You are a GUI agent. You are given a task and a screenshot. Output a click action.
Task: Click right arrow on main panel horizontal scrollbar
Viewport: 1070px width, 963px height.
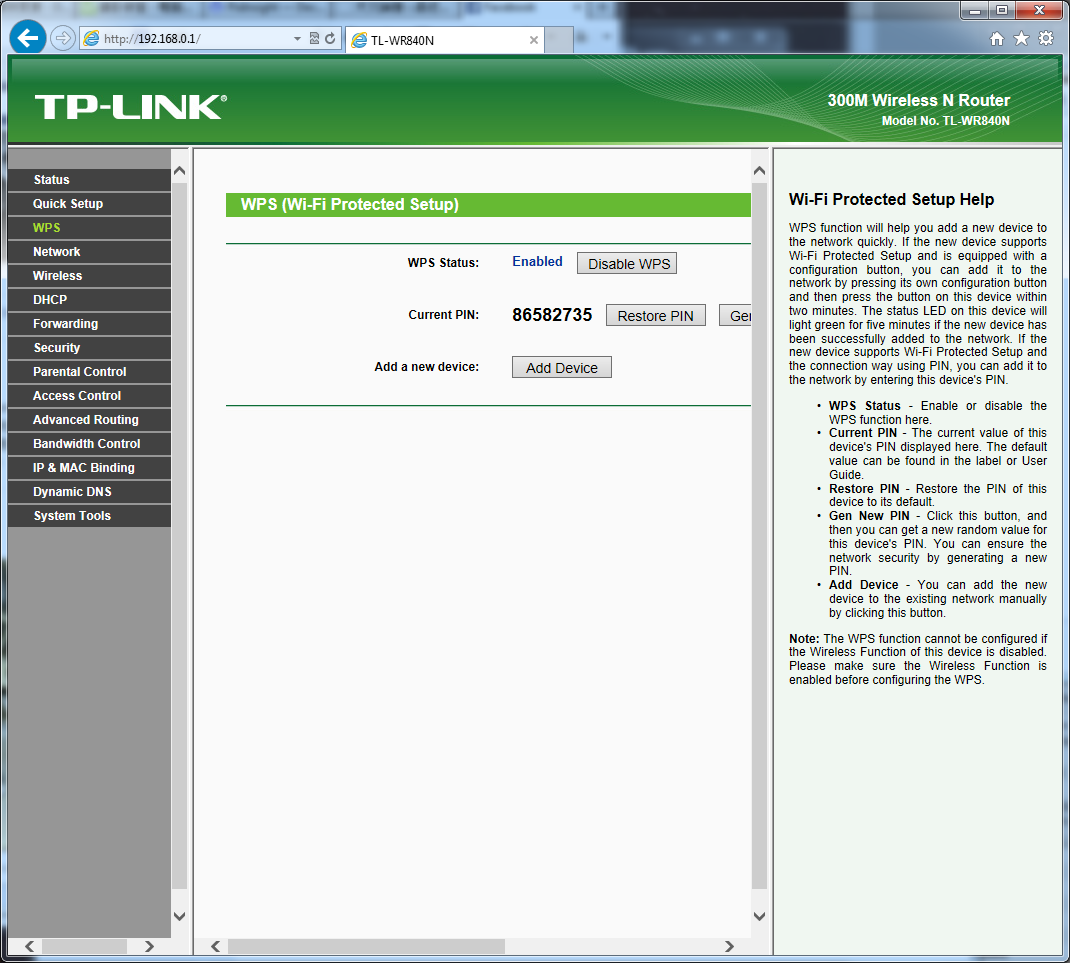(730, 946)
